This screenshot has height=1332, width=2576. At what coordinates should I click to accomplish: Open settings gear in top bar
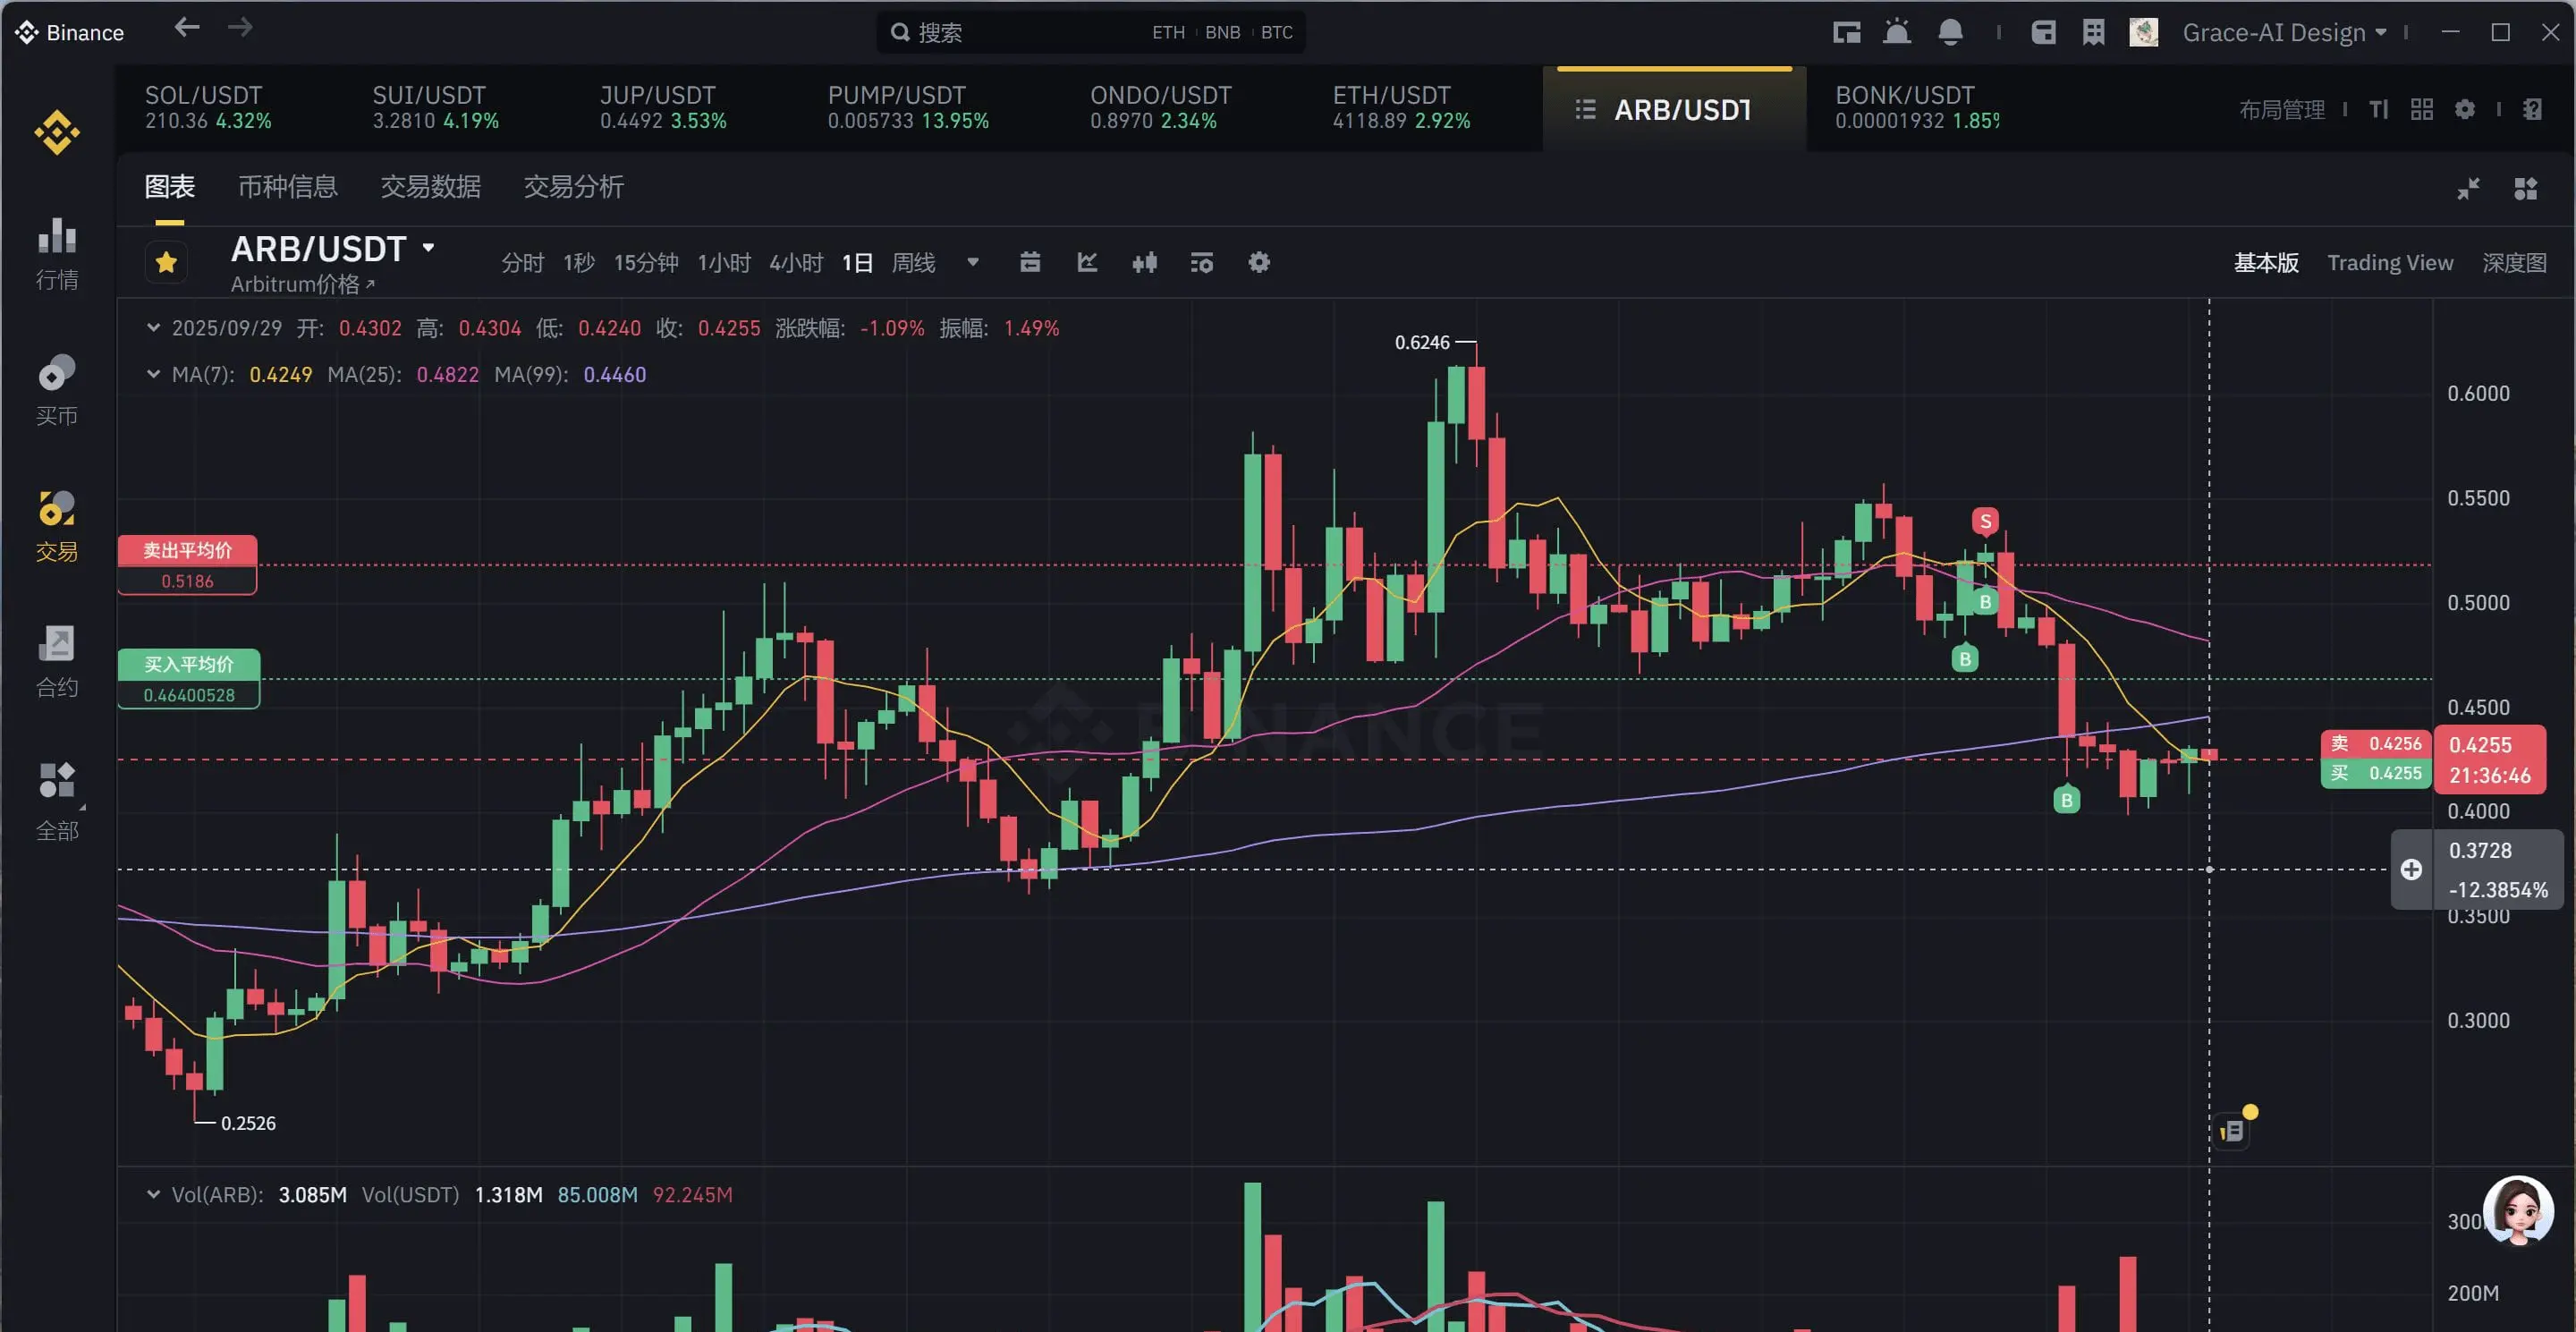pos(2465,109)
